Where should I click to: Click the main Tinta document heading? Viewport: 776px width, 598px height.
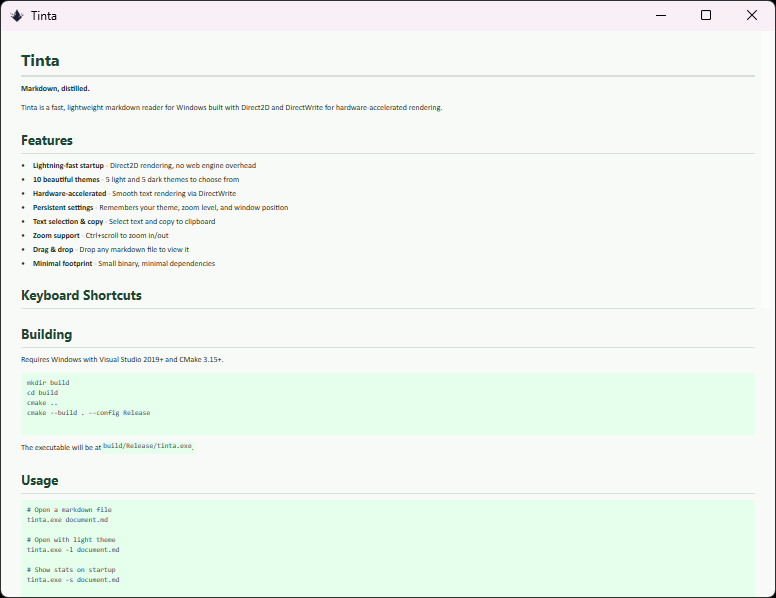tap(40, 61)
